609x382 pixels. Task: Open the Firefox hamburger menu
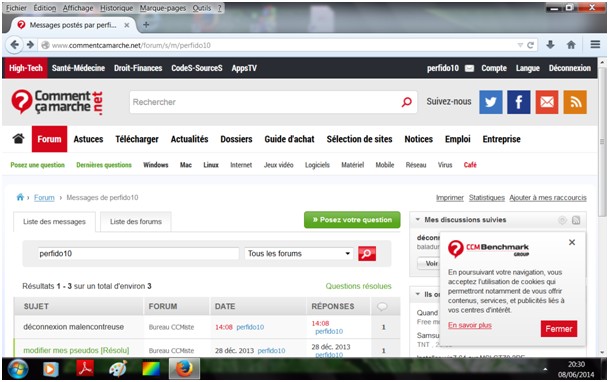595,45
